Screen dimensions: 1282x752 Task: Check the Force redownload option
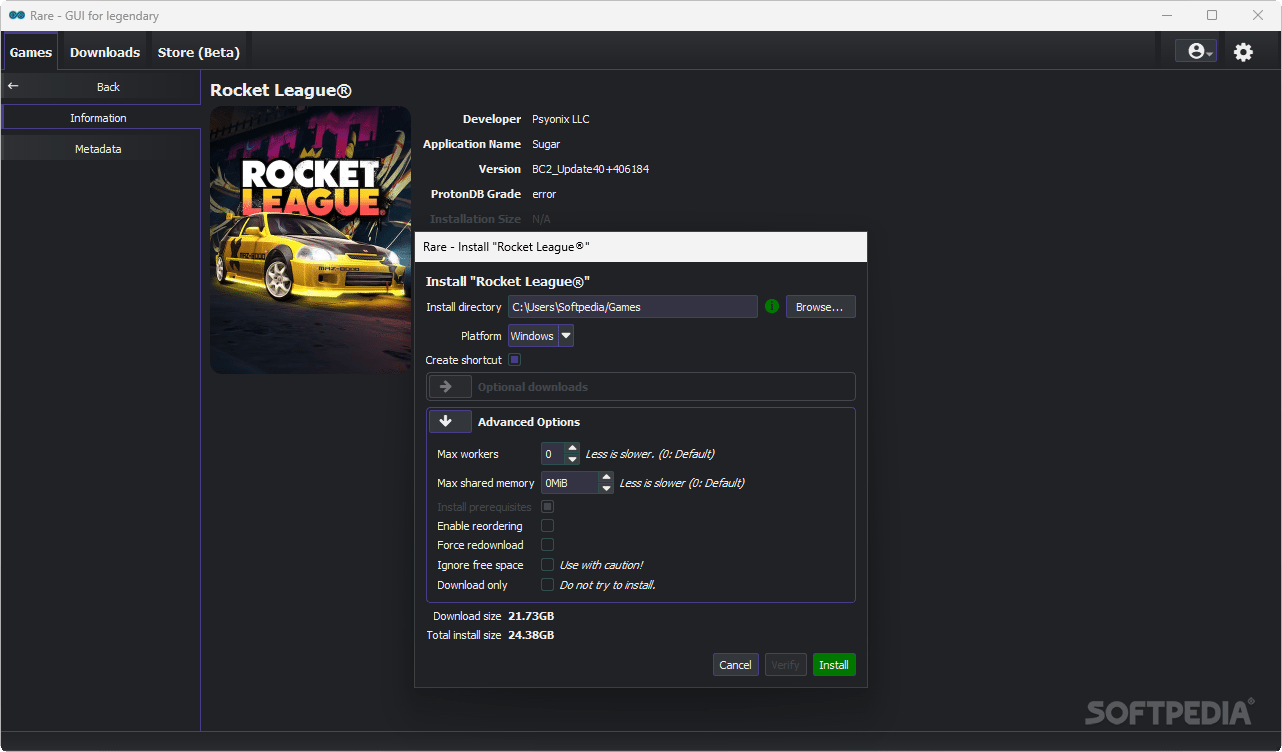[547, 545]
